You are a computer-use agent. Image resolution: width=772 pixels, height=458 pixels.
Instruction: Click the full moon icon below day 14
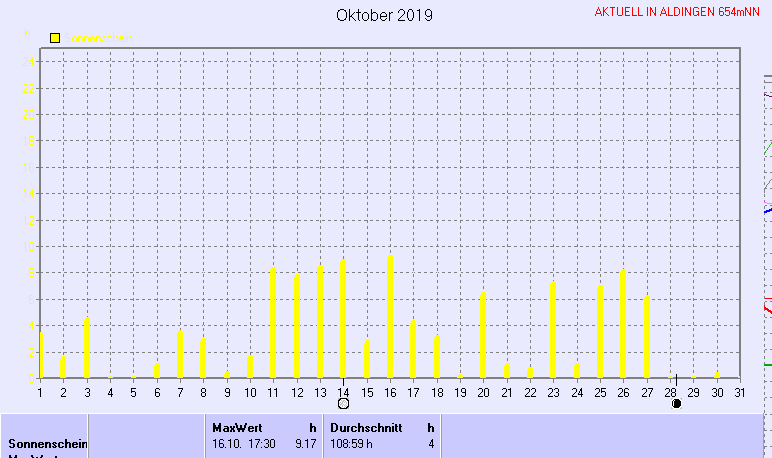344,404
